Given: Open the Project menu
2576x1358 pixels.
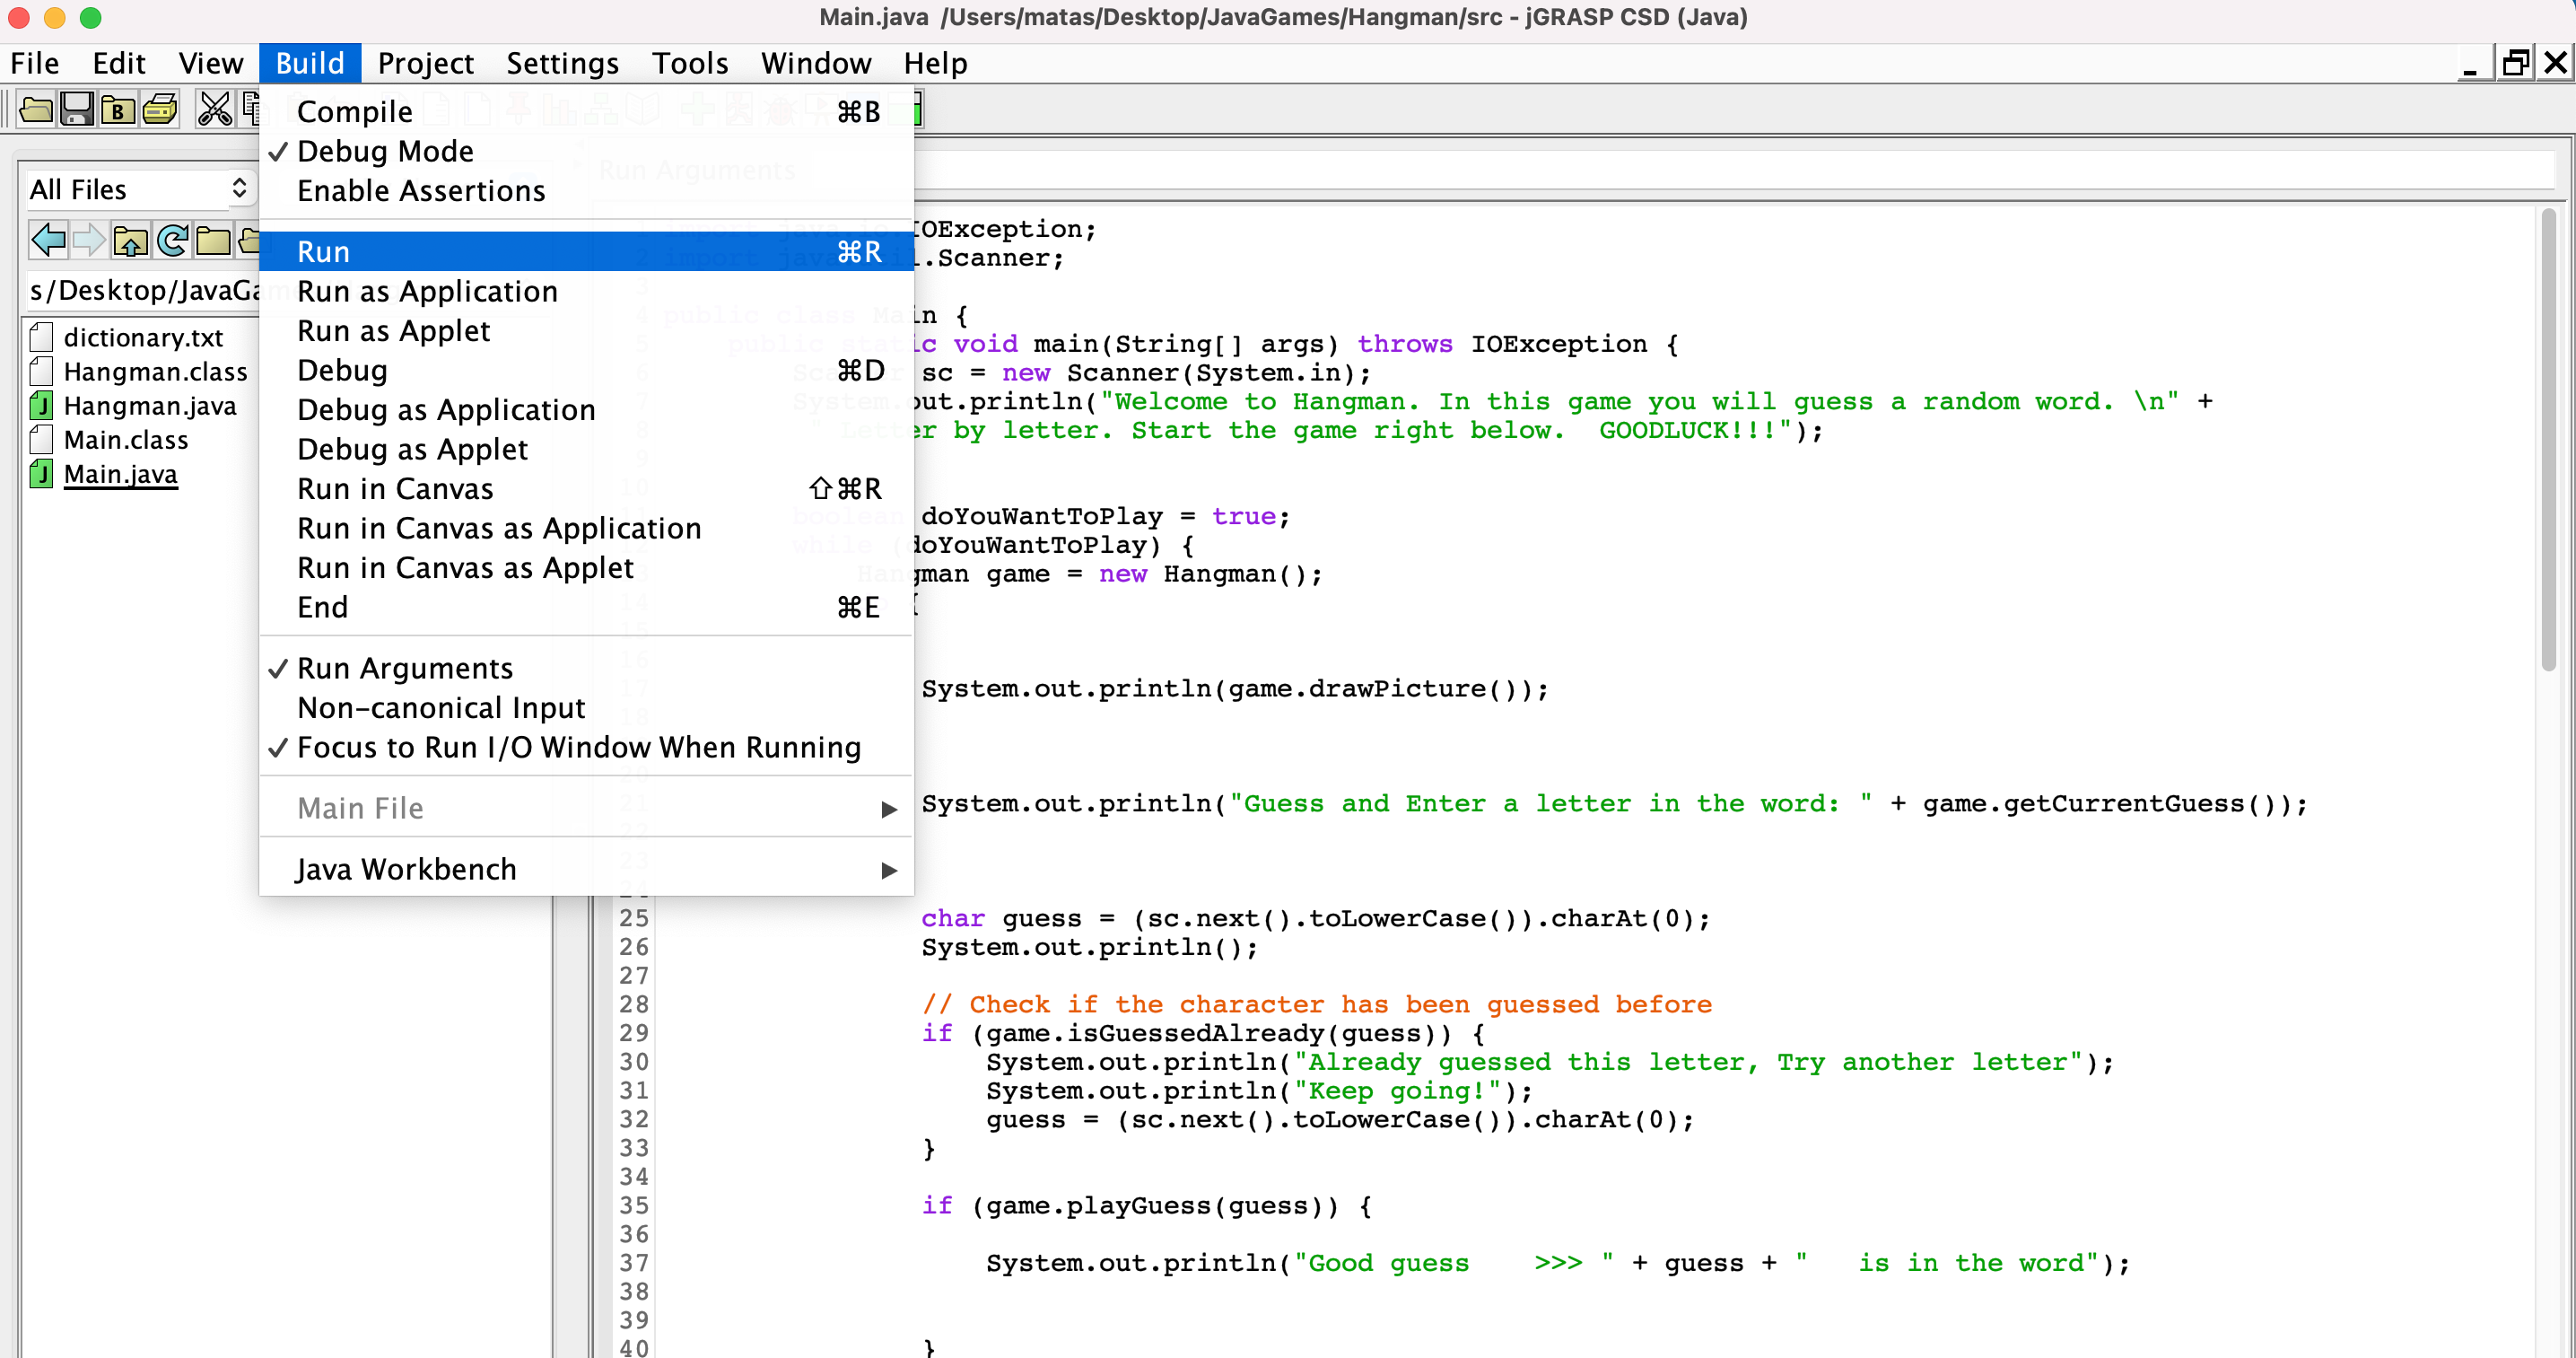Looking at the screenshot, I should [425, 63].
